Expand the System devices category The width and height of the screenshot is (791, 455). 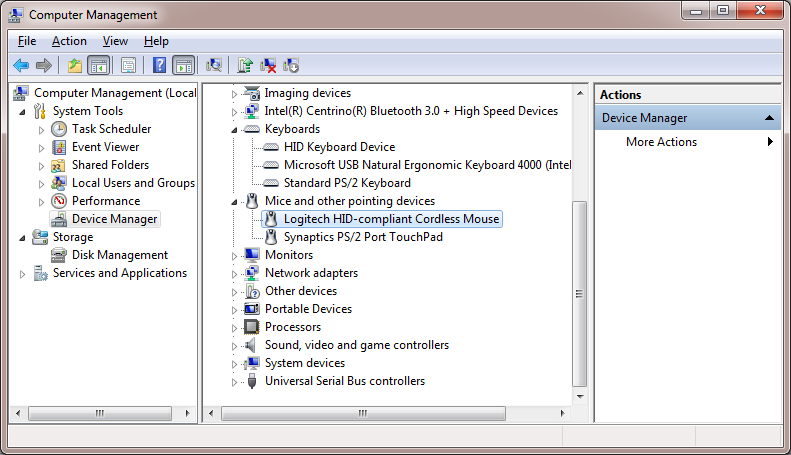pos(234,364)
